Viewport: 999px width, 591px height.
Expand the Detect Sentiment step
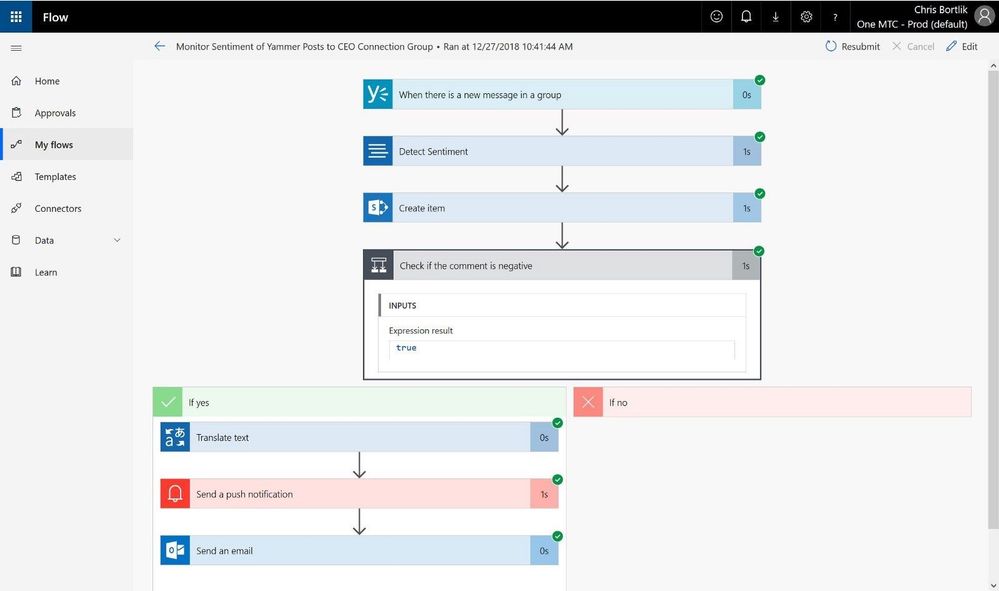562,151
